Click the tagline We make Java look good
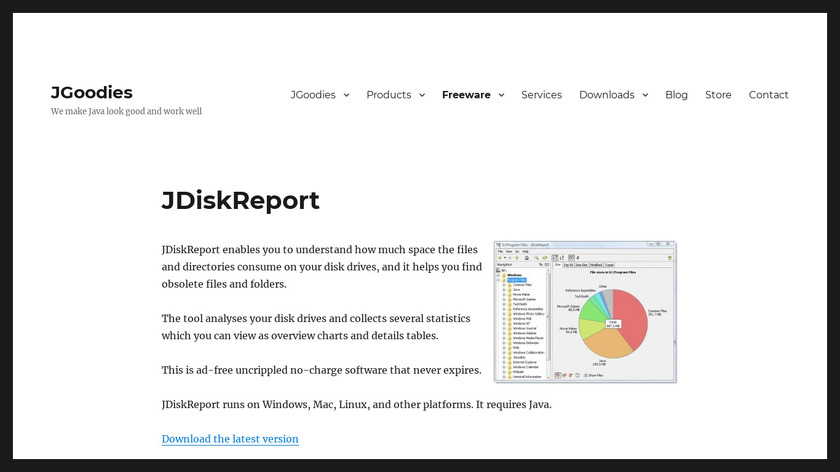This screenshot has width=840, height=472. 126,111
